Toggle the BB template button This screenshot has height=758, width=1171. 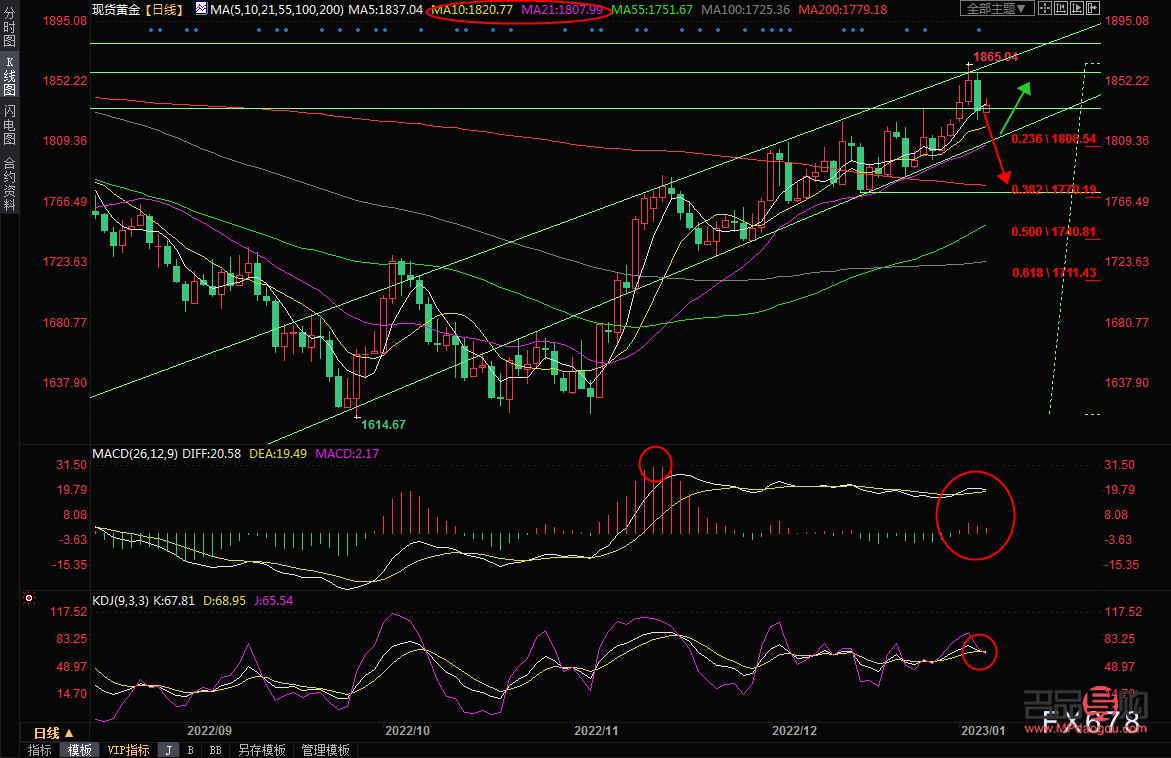tap(215, 750)
